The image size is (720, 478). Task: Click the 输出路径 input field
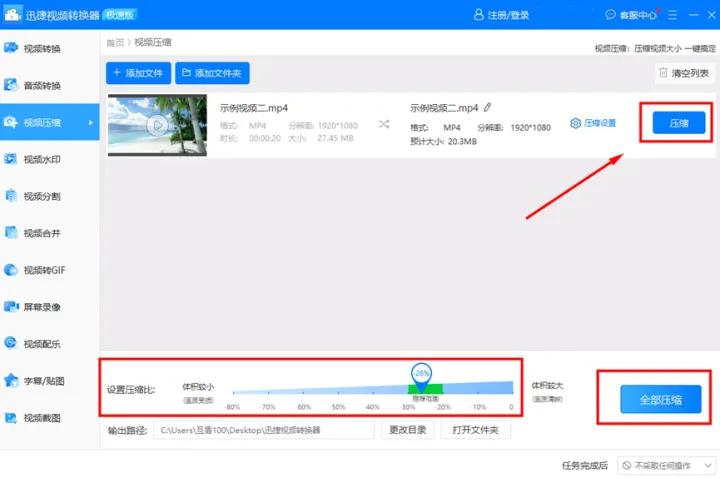point(264,430)
